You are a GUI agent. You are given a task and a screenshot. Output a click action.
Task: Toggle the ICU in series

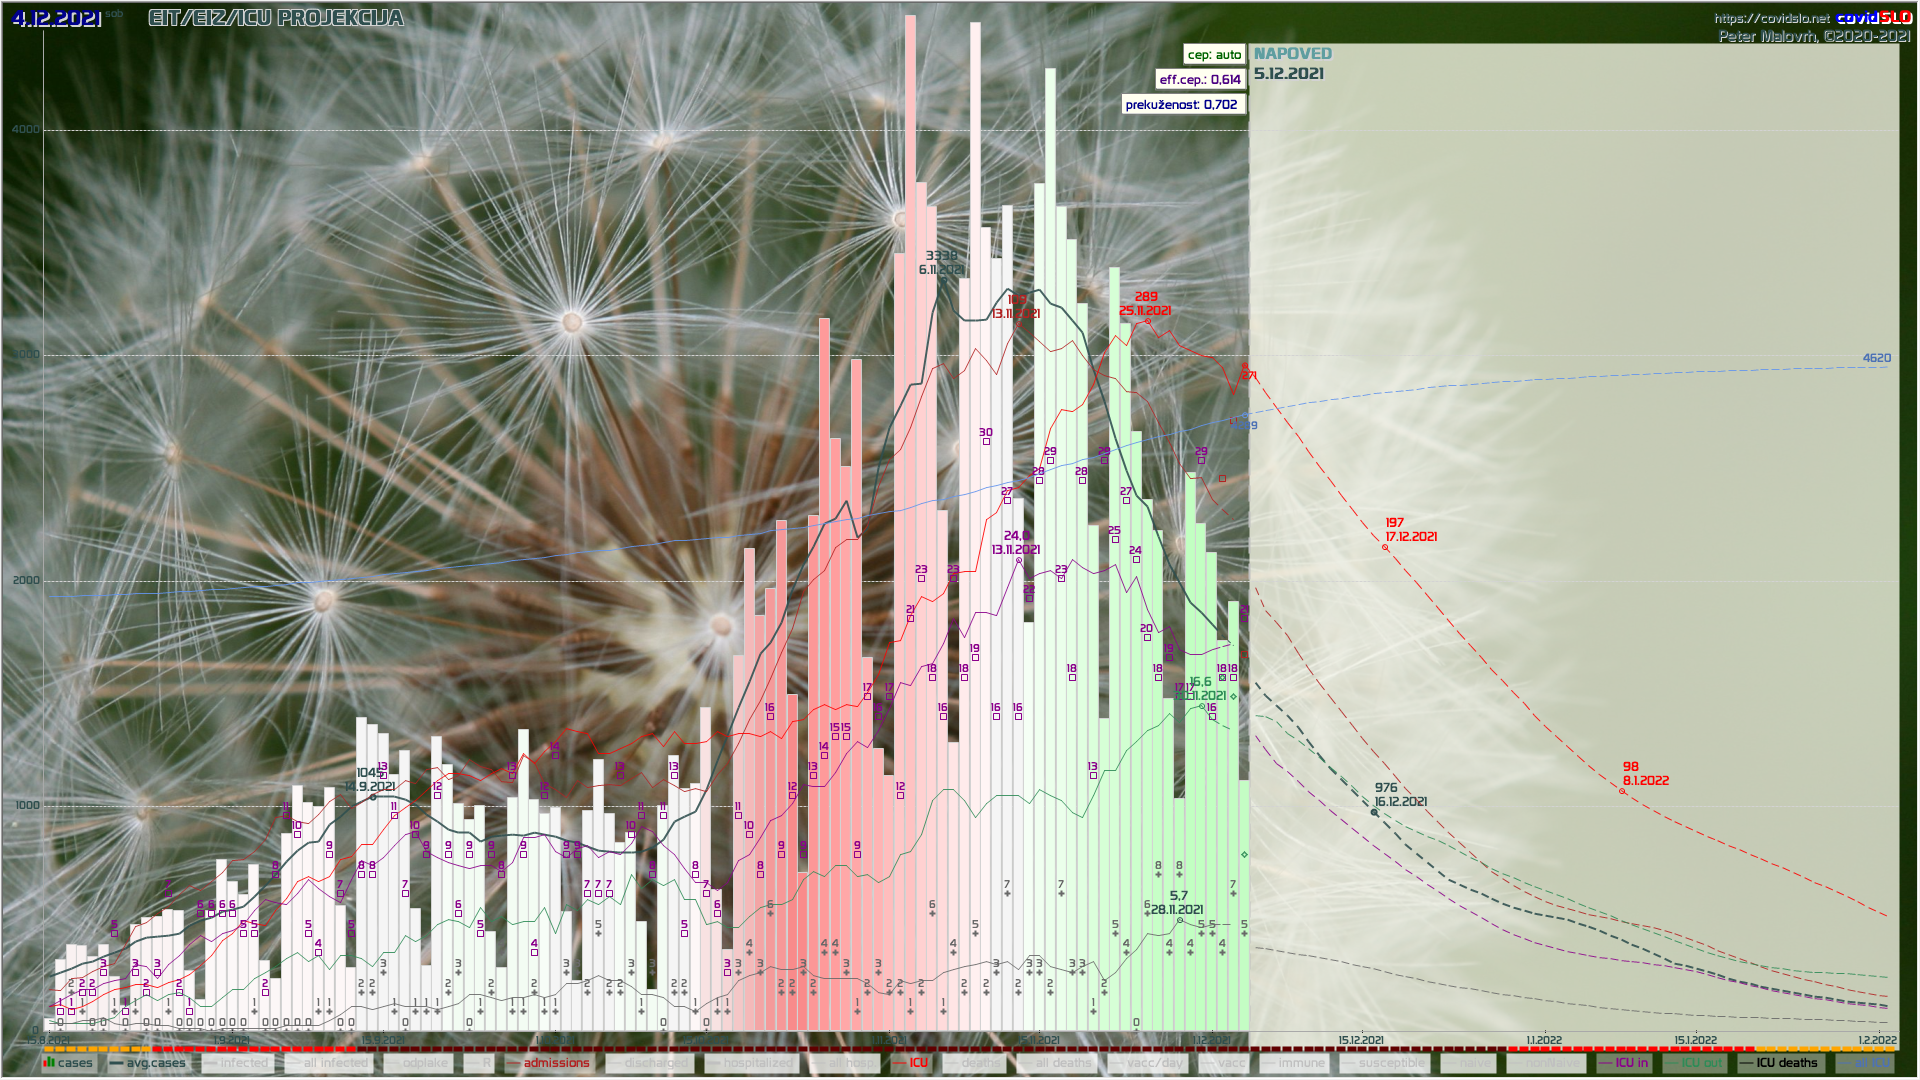point(1624,1063)
